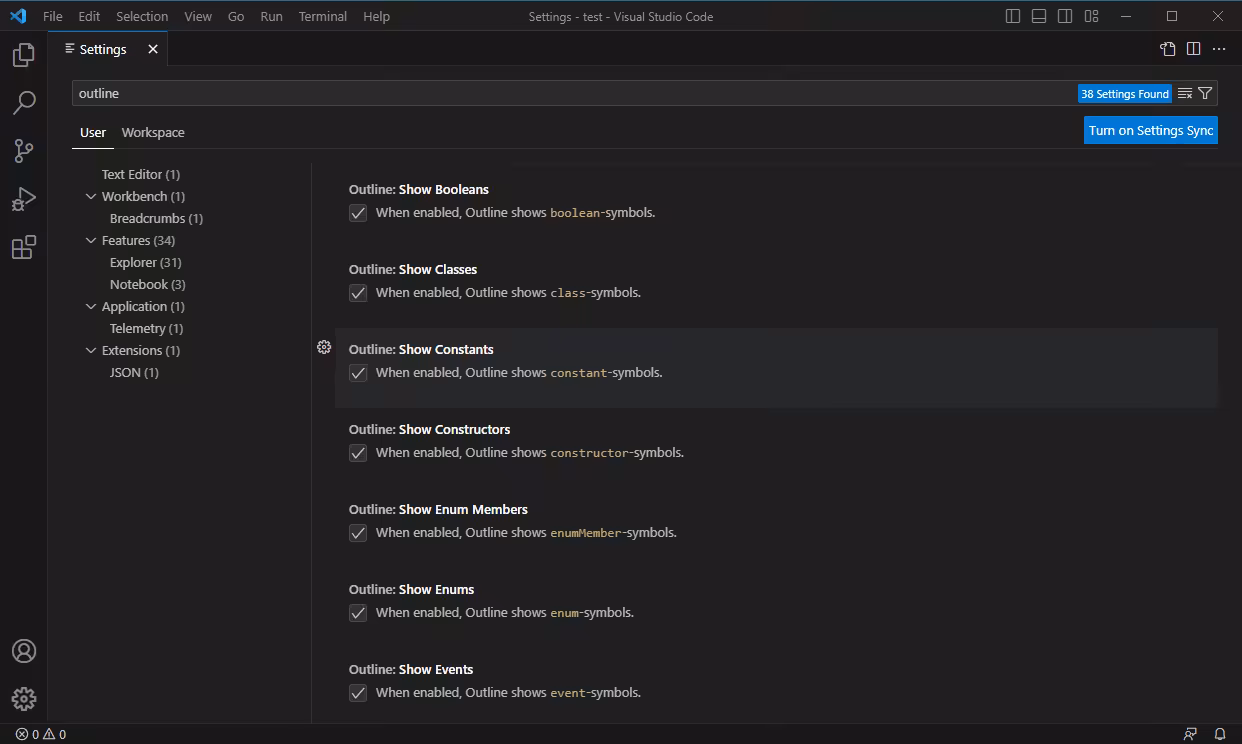Collapse the Features settings group

pyautogui.click(x=91, y=240)
